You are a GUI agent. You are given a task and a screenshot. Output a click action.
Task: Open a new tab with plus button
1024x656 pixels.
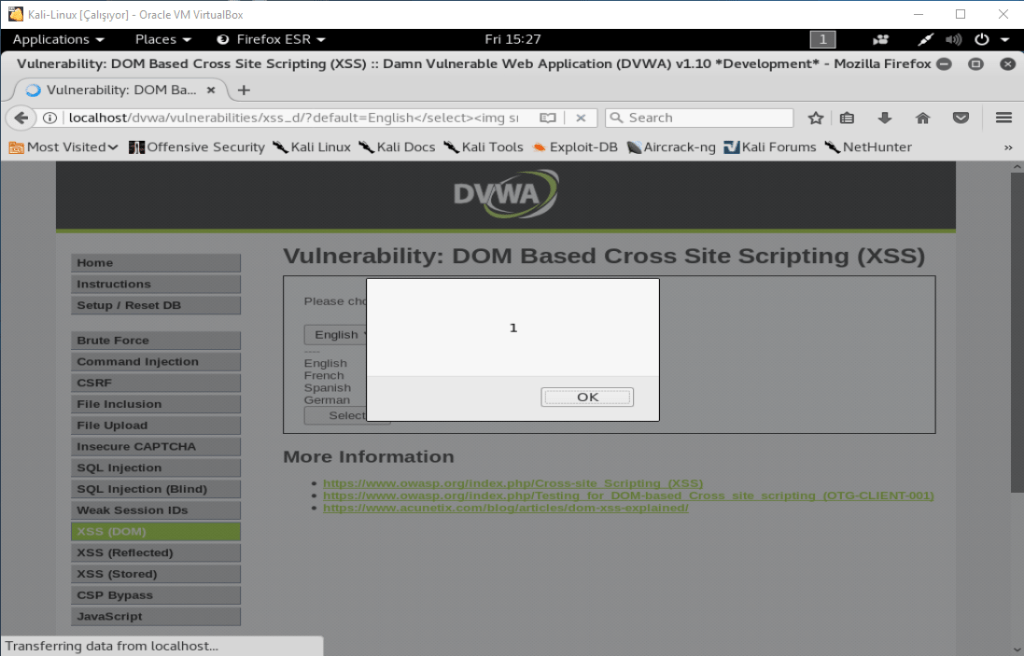tap(243, 90)
